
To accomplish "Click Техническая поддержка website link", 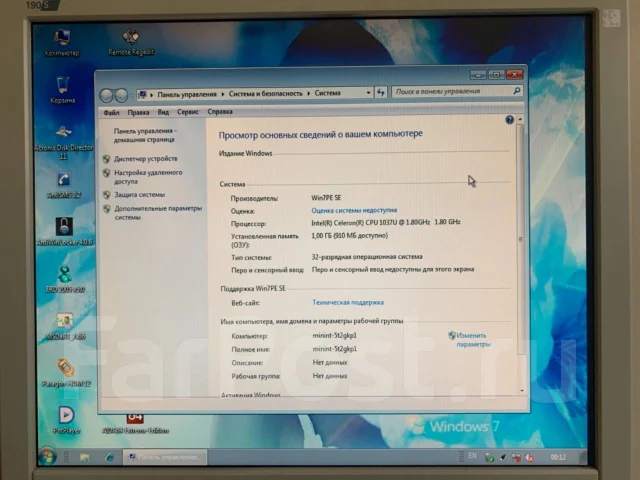I will tap(348, 302).
